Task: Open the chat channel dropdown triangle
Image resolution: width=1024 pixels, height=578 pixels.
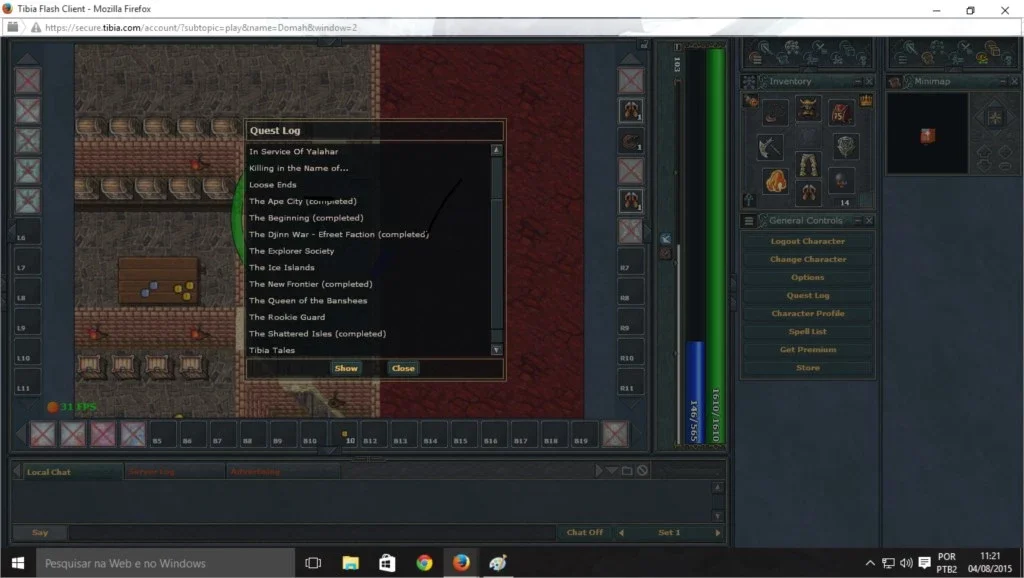Action: (x=612, y=470)
